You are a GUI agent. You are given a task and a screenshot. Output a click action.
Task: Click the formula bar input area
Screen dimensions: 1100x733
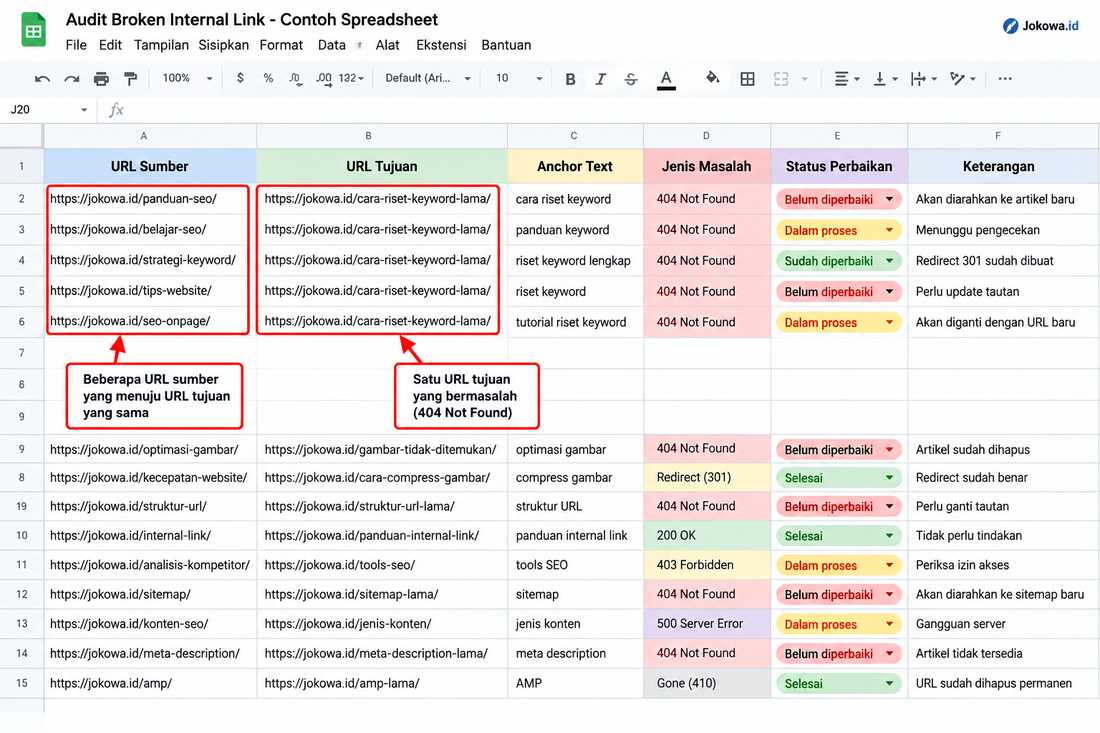[610, 109]
